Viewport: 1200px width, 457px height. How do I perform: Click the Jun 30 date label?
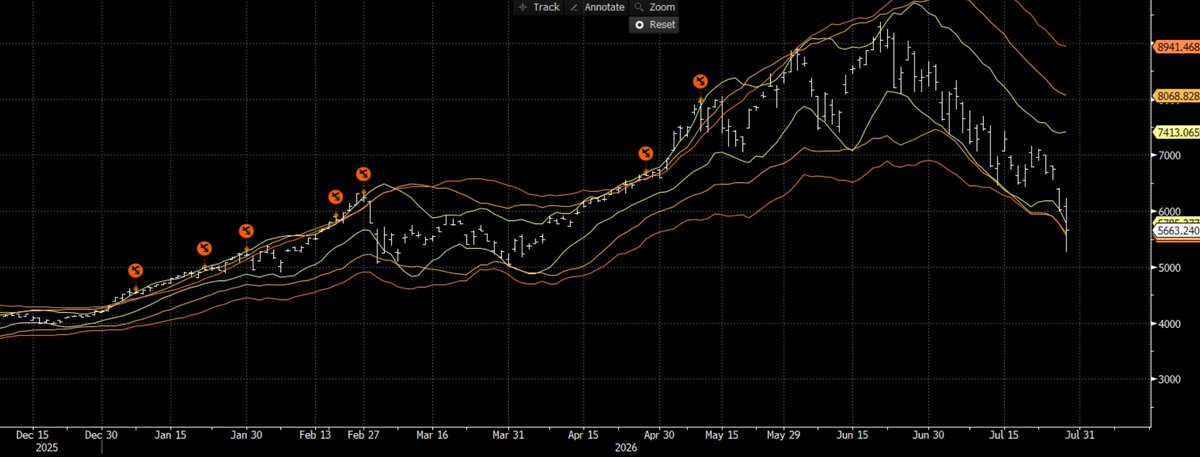[x=929, y=436]
